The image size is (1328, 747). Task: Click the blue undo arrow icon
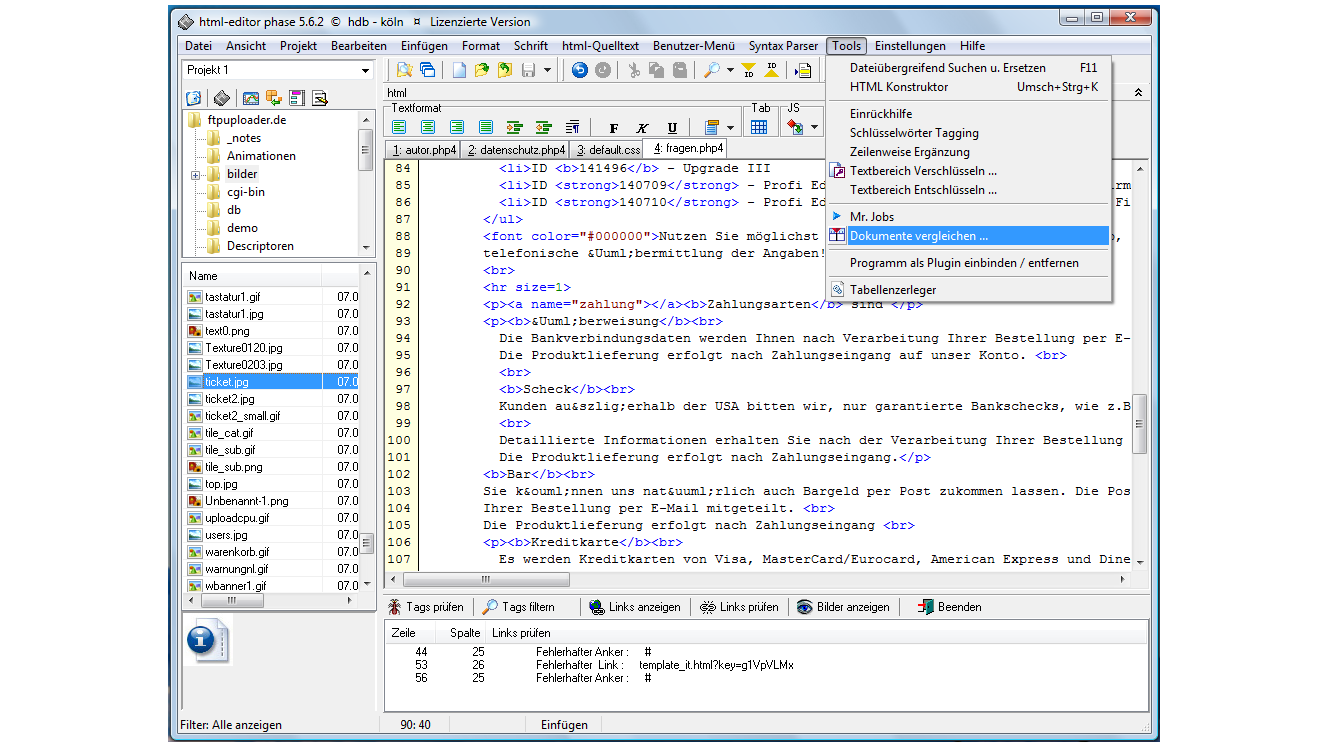coord(580,70)
